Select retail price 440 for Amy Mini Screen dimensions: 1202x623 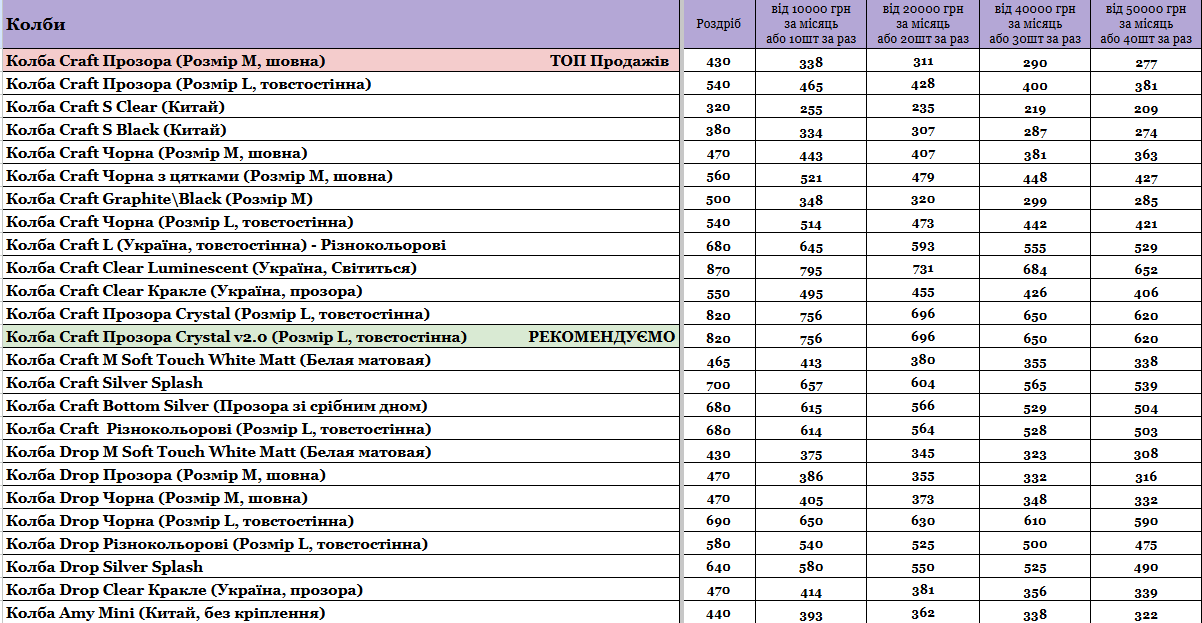(x=718, y=614)
